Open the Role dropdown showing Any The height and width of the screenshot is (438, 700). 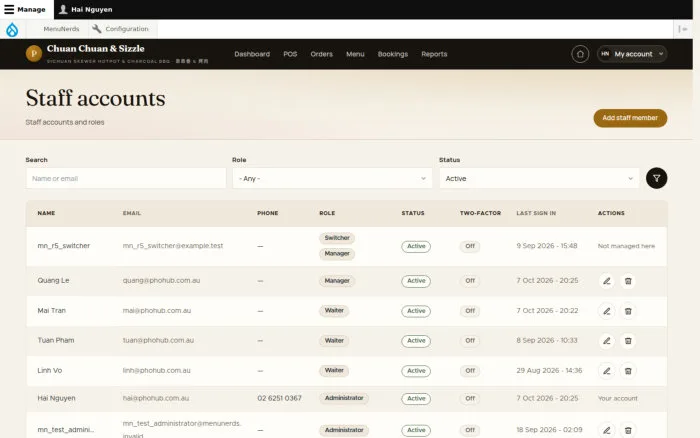332,178
